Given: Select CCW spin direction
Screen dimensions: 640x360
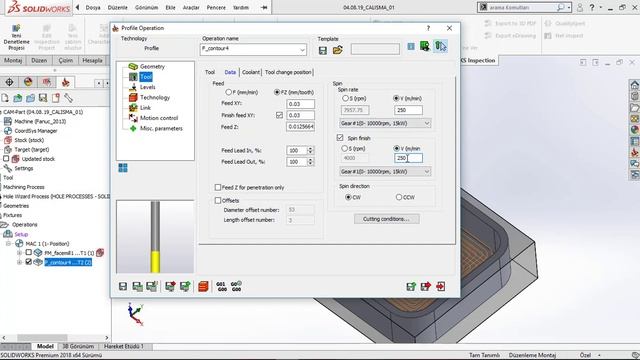Looking at the screenshot, I should [399, 197].
